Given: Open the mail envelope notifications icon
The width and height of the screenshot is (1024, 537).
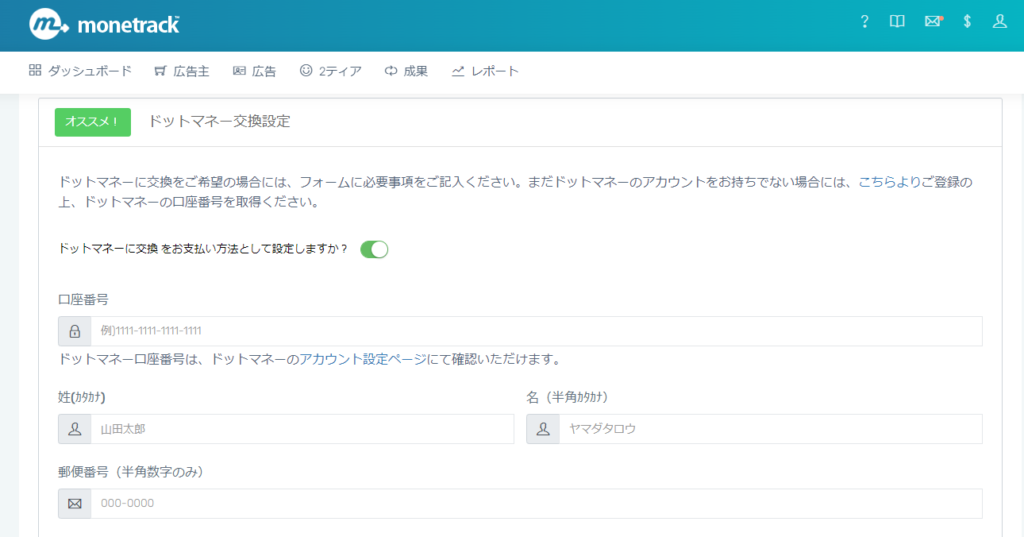Looking at the screenshot, I should pos(933,22).
